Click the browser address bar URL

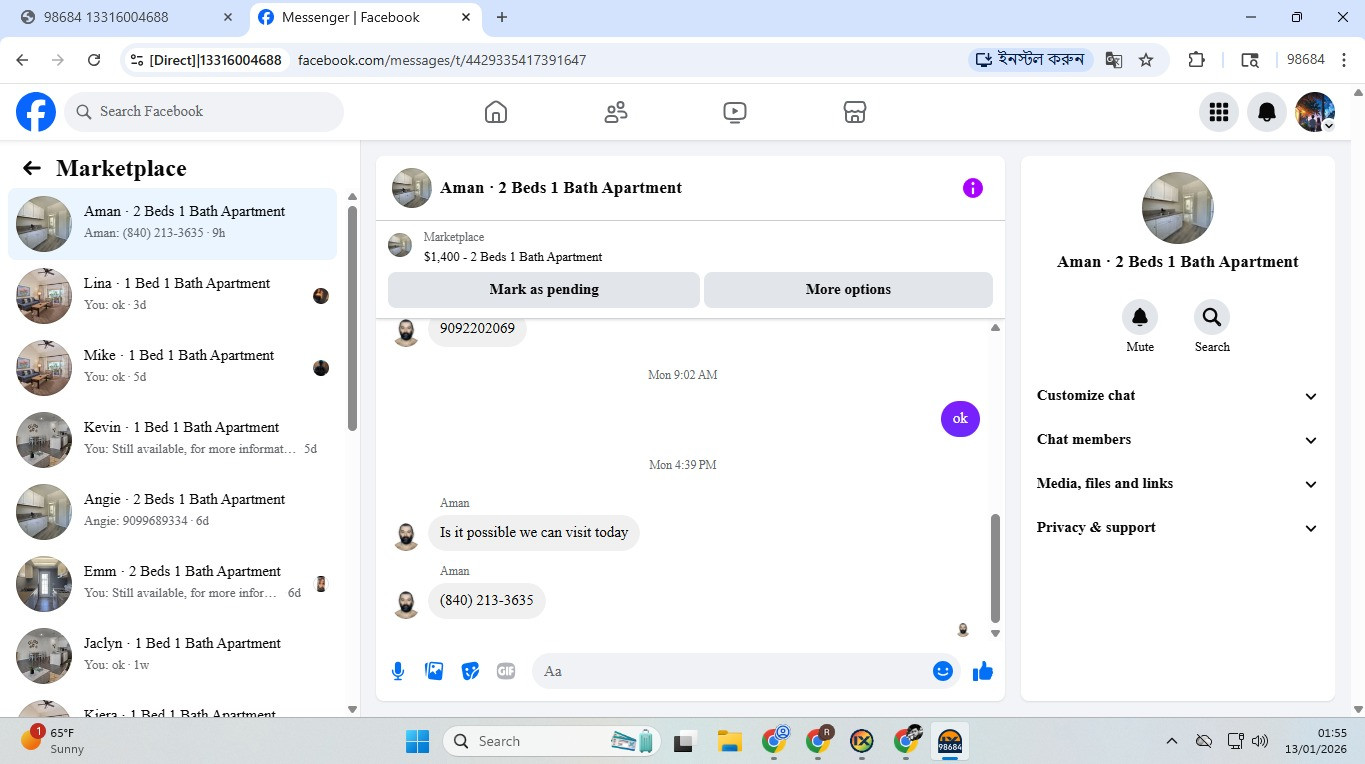coord(442,60)
